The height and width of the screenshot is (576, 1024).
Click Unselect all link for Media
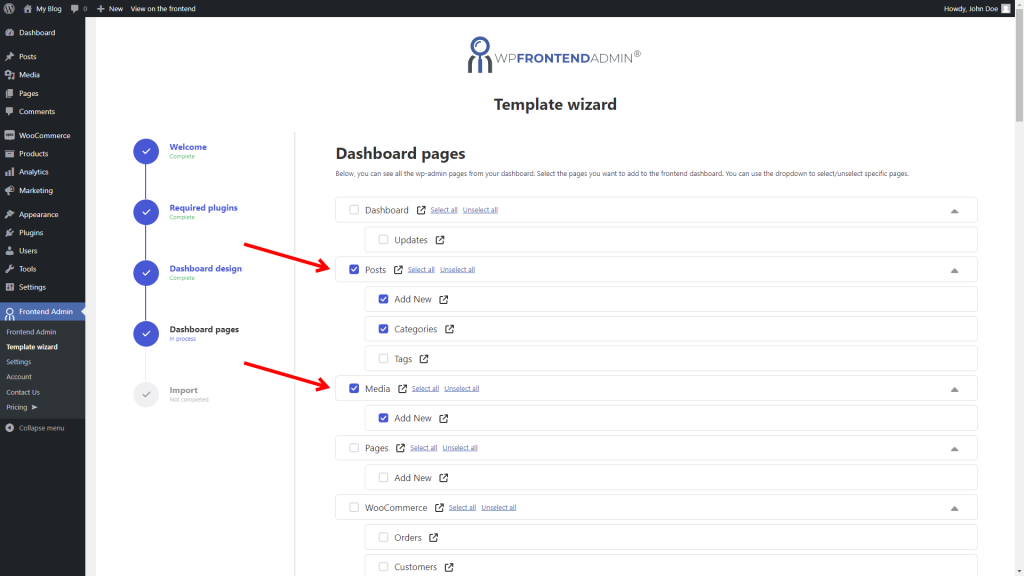coord(461,389)
